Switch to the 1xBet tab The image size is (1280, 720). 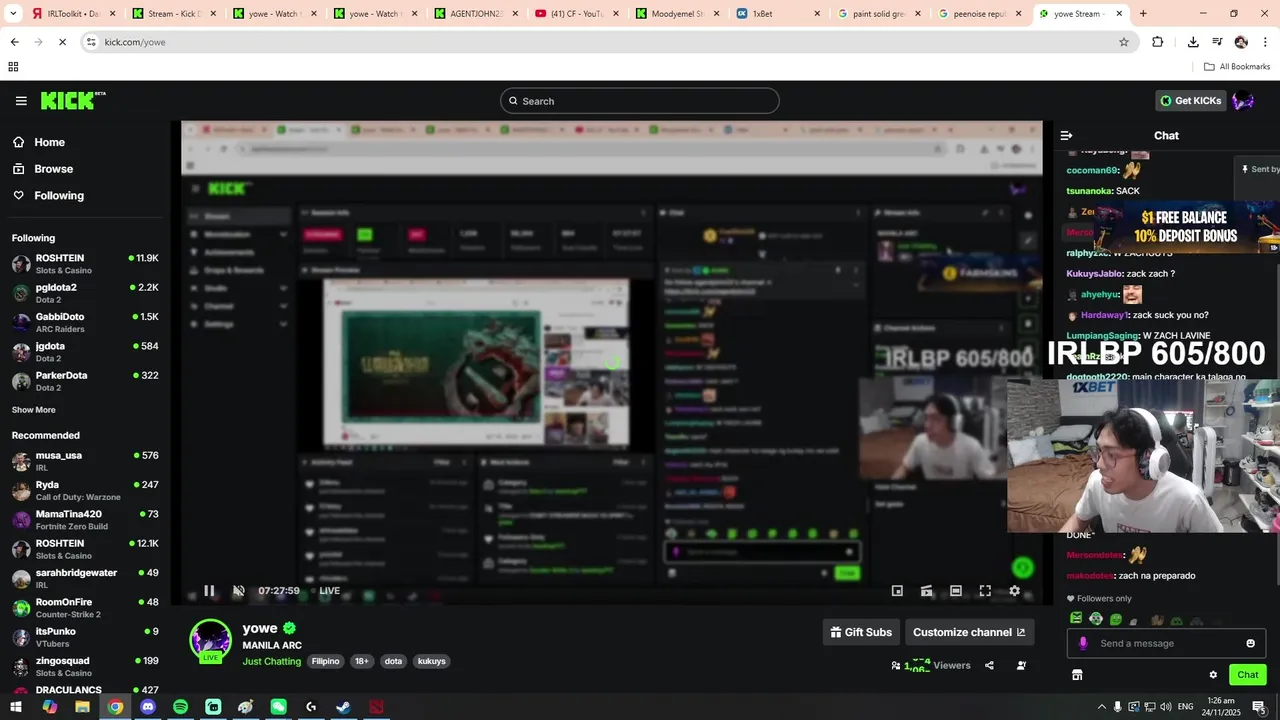pos(777,14)
